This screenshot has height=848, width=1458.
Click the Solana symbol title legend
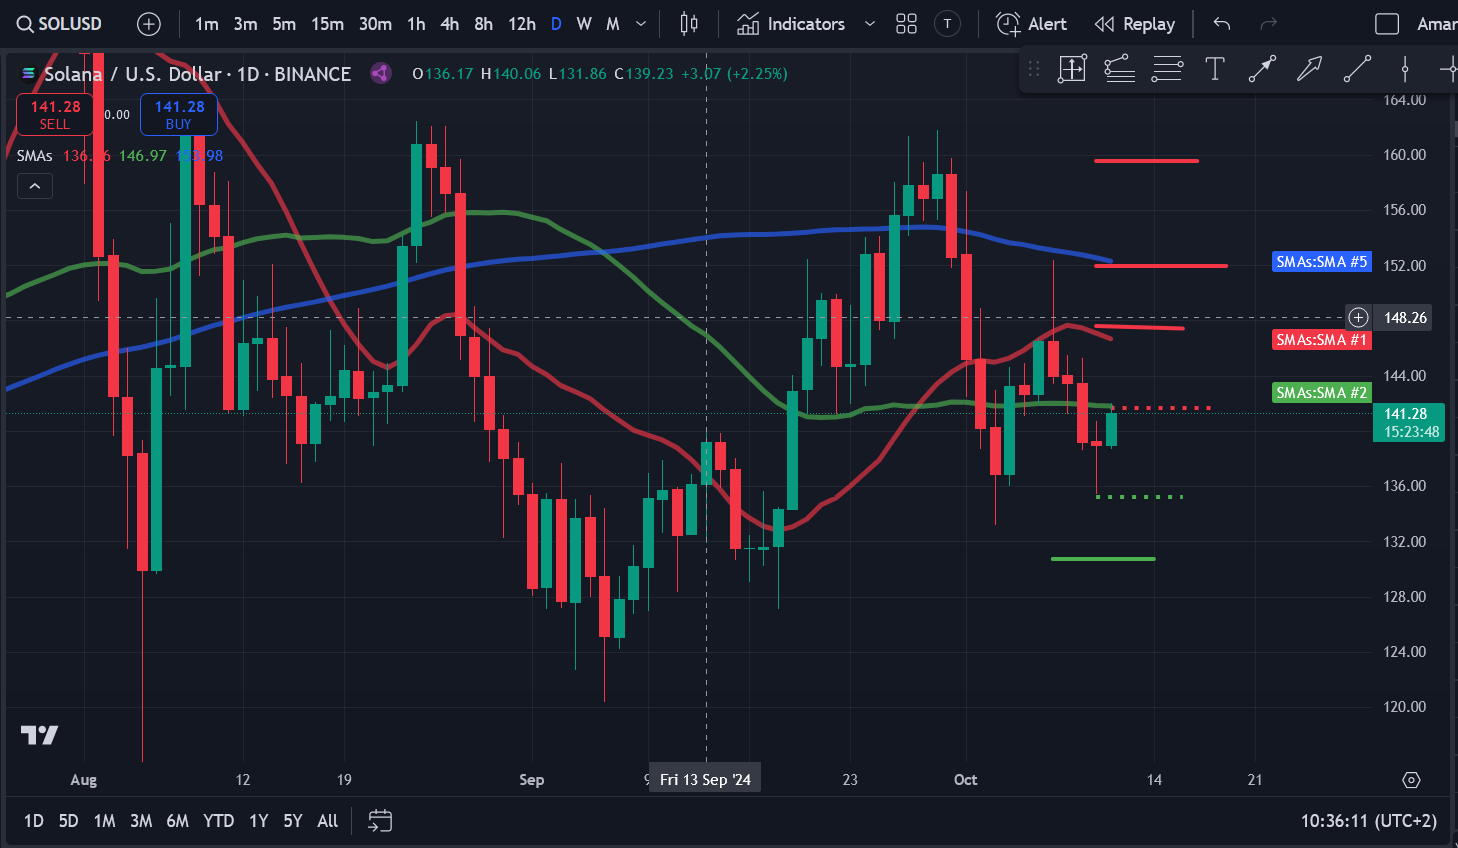tap(197, 74)
